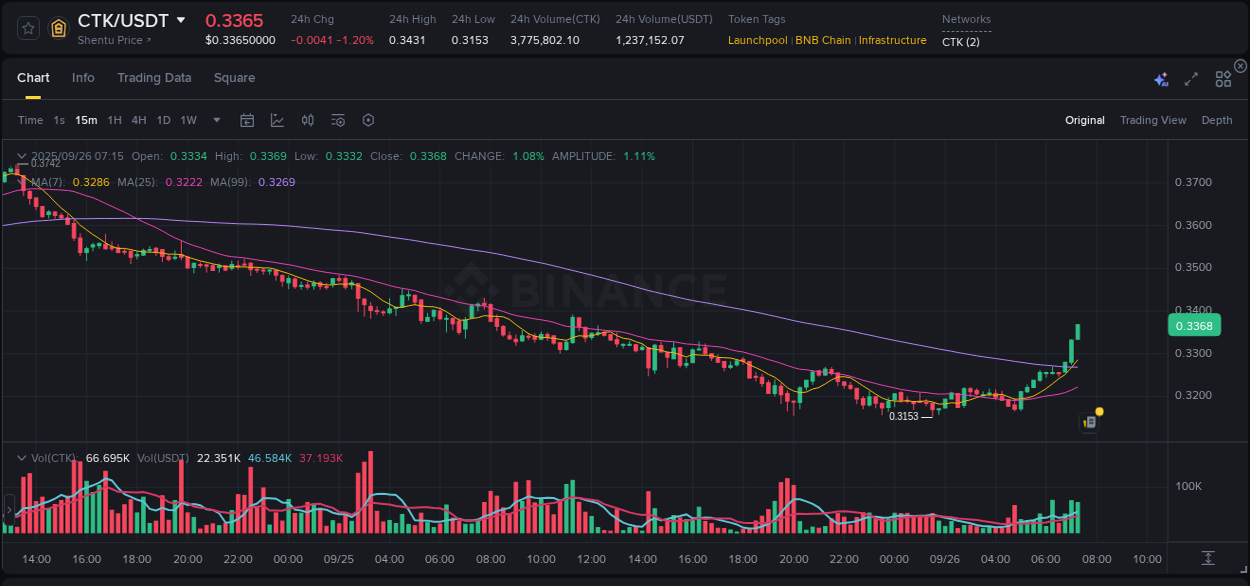
Task: Click the green 0.3368 price label
Action: tap(1194, 325)
